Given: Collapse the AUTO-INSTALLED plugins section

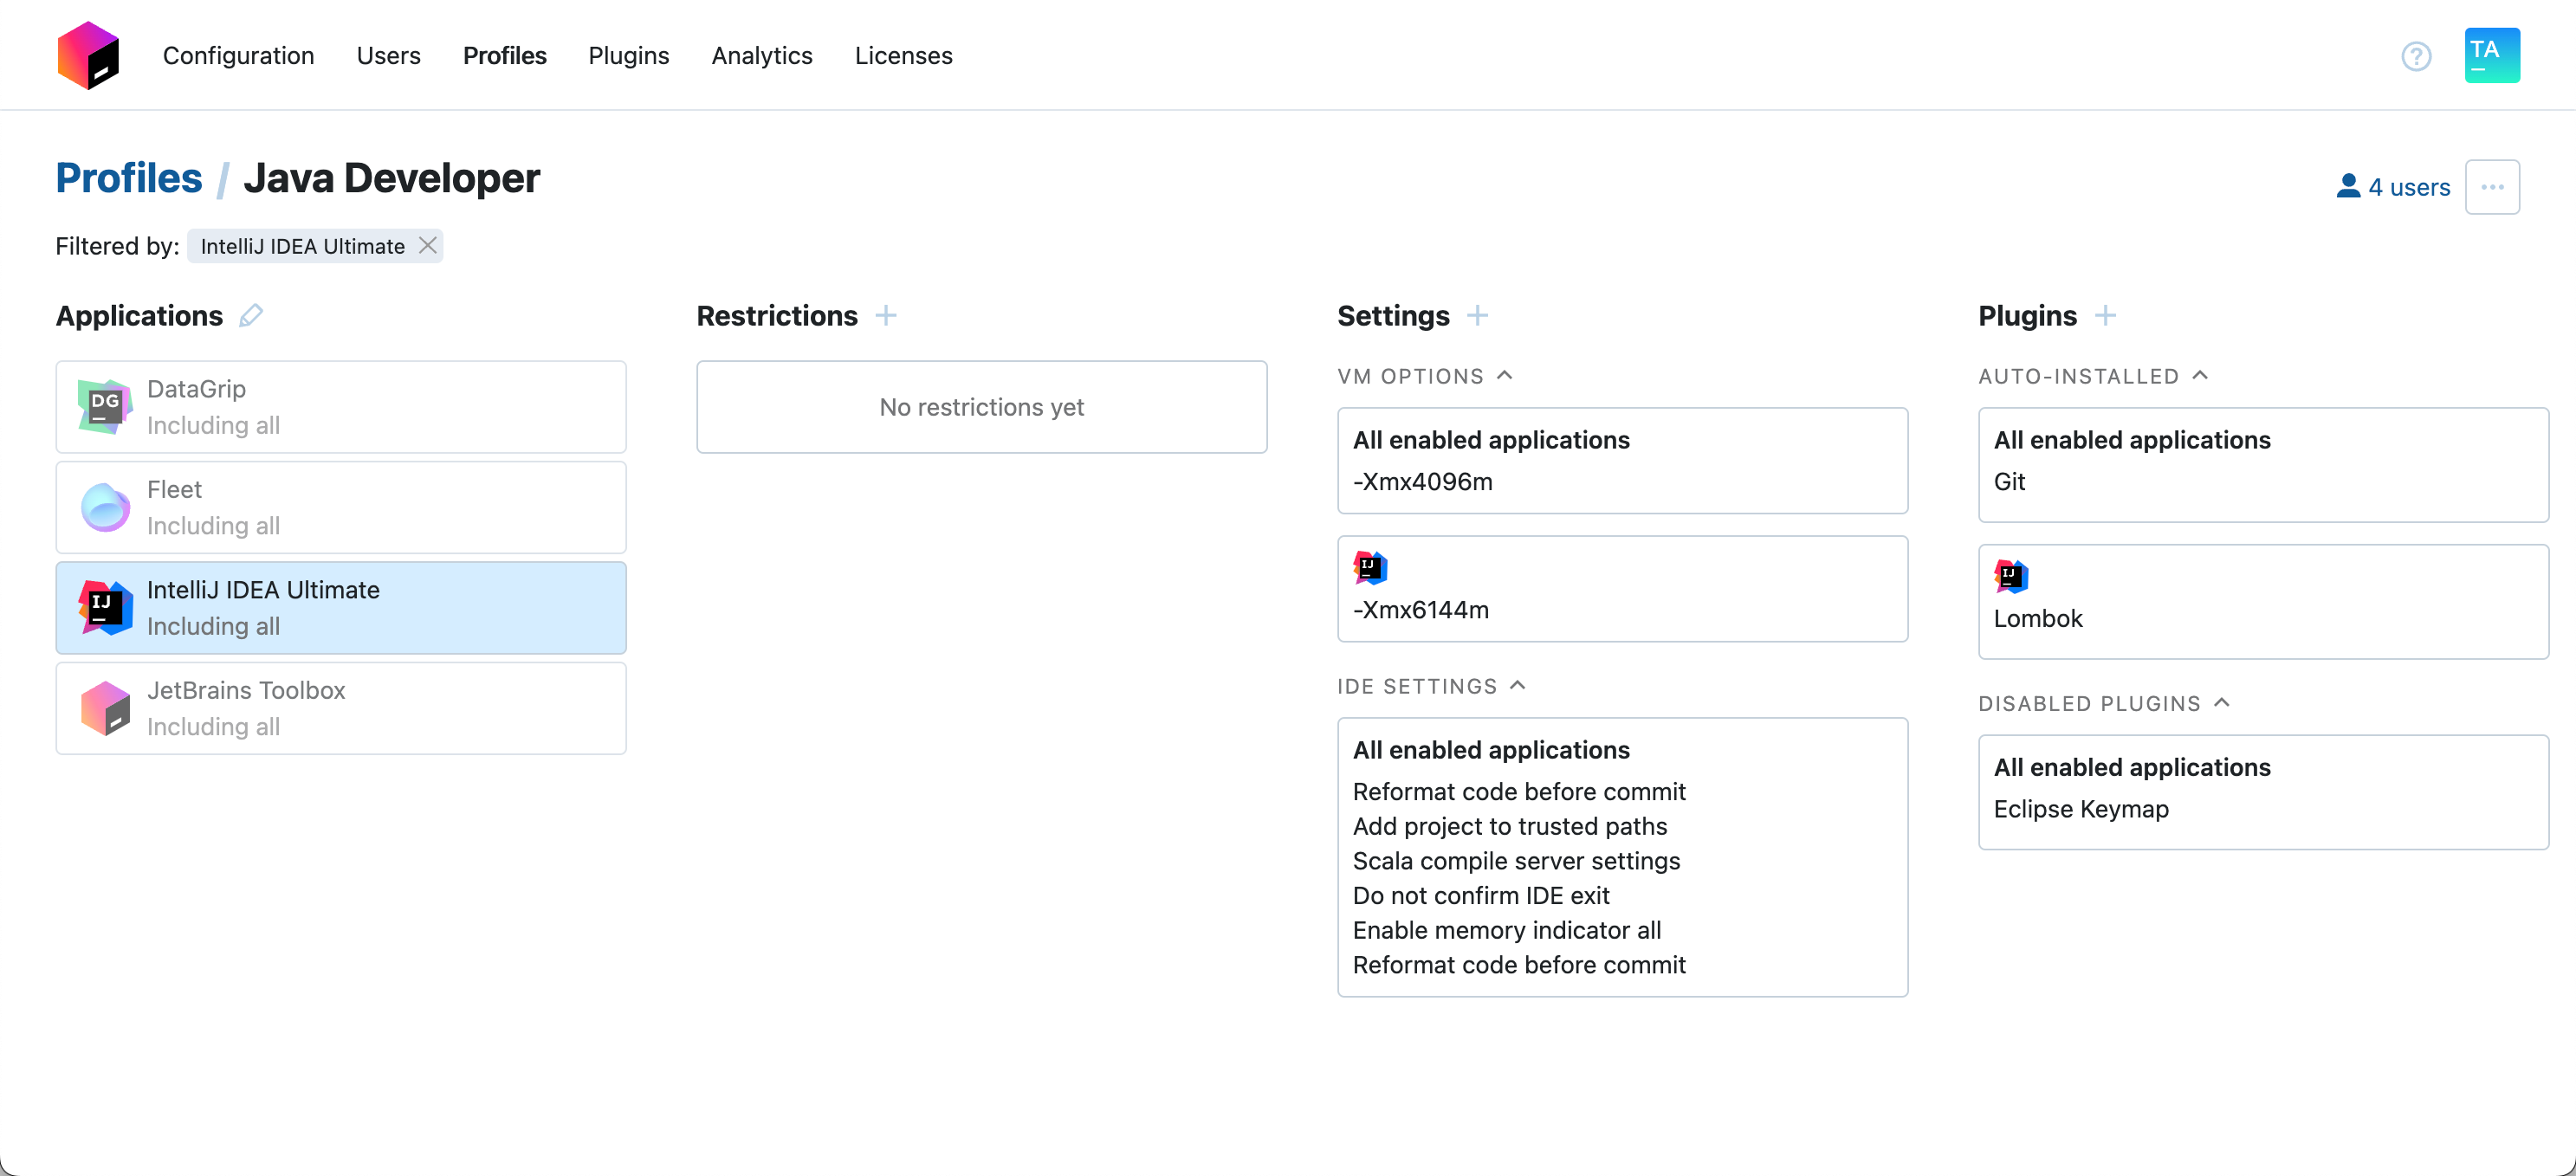Looking at the screenshot, I should [x=2200, y=375].
